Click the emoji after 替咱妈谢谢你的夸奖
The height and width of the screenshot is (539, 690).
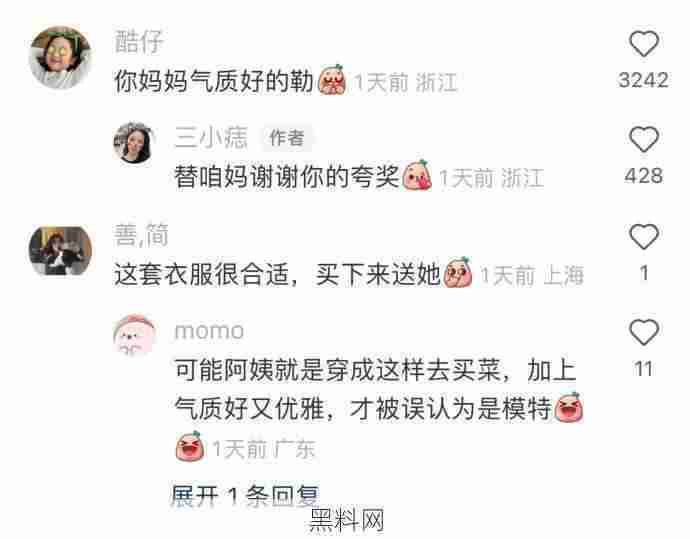418,176
